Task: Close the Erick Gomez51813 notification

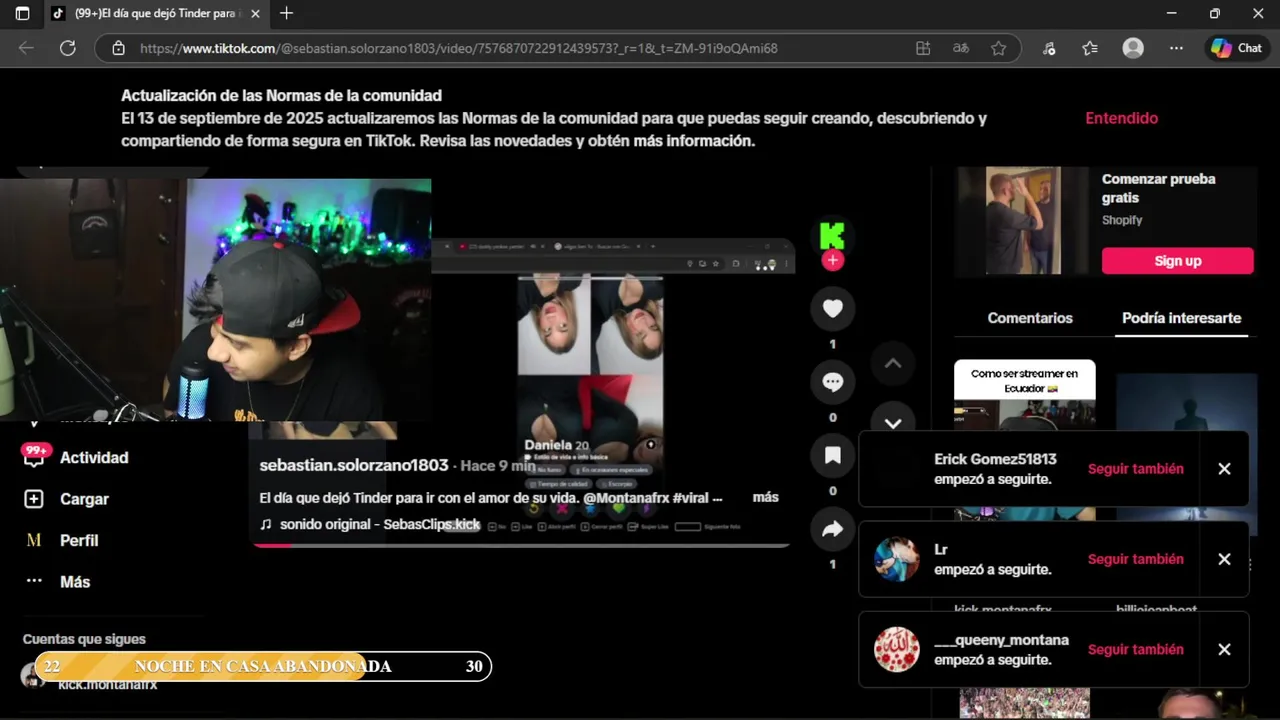Action: [x=1224, y=469]
